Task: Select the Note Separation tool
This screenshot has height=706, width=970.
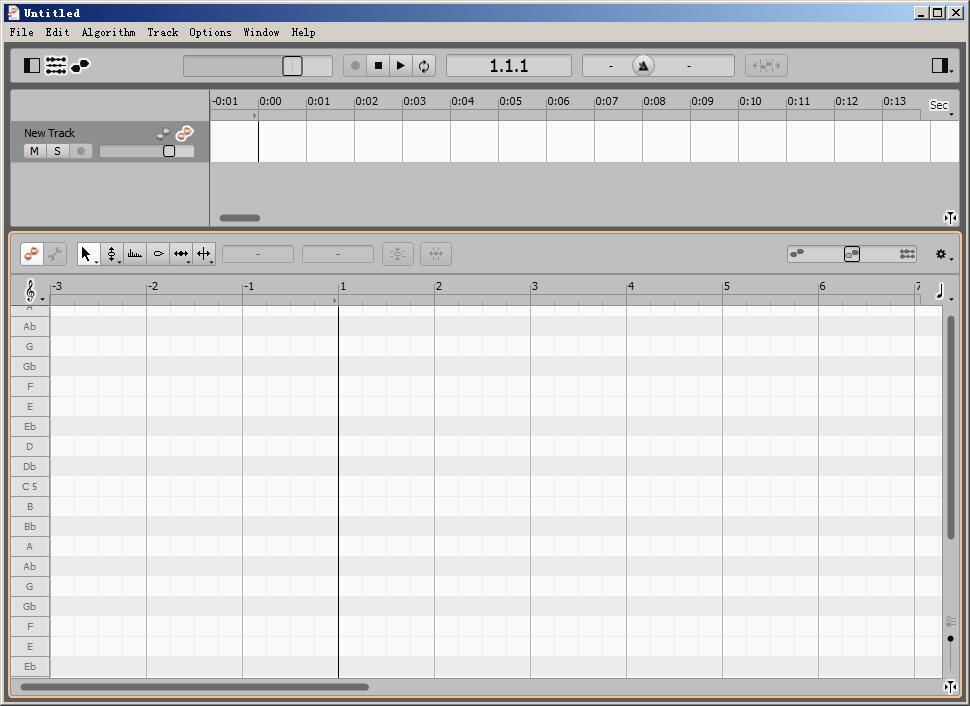Action: point(204,254)
